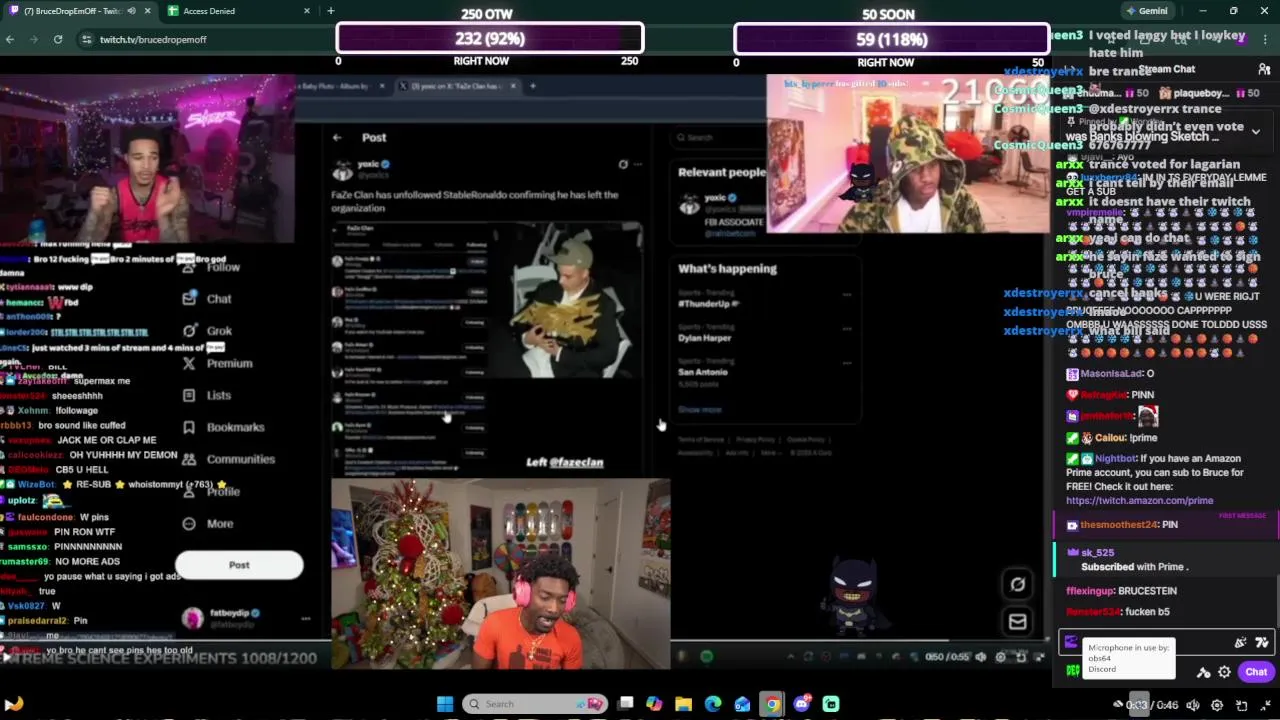Open the Dylan Harper trending topic
Image resolution: width=1280 pixels, height=720 pixels.
coord(705,337)
